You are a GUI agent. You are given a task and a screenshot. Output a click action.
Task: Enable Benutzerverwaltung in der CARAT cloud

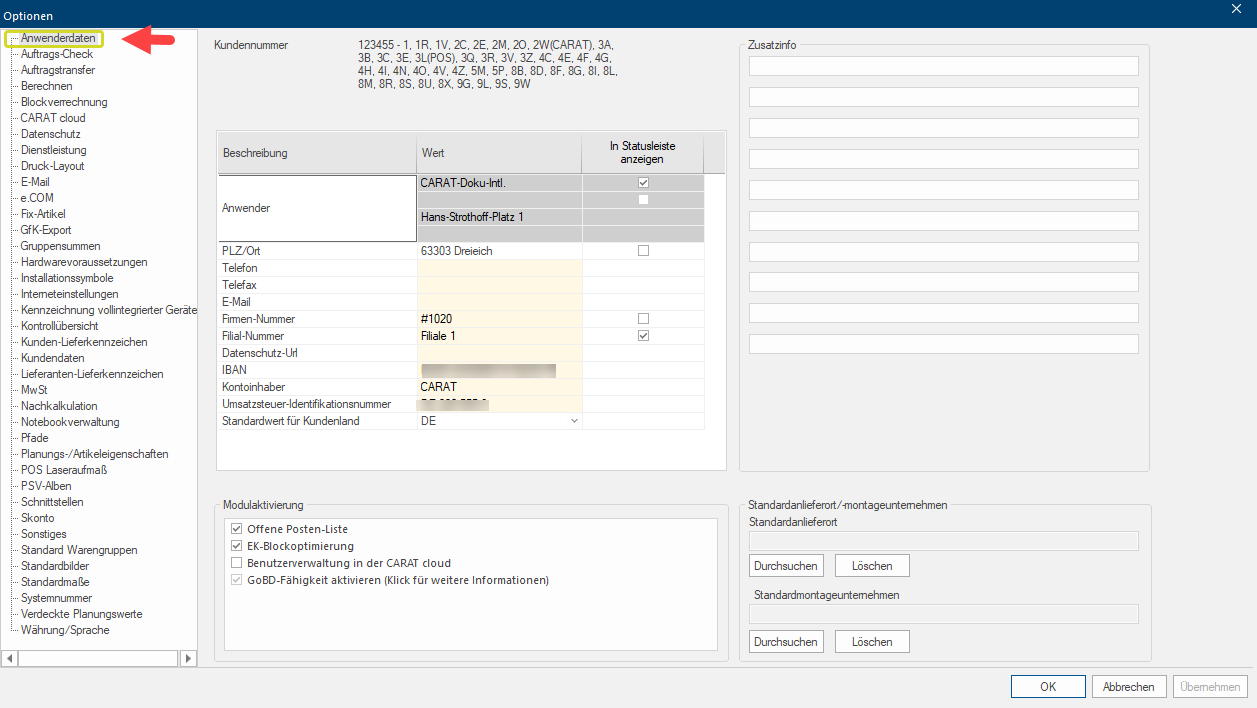(237, 563)
